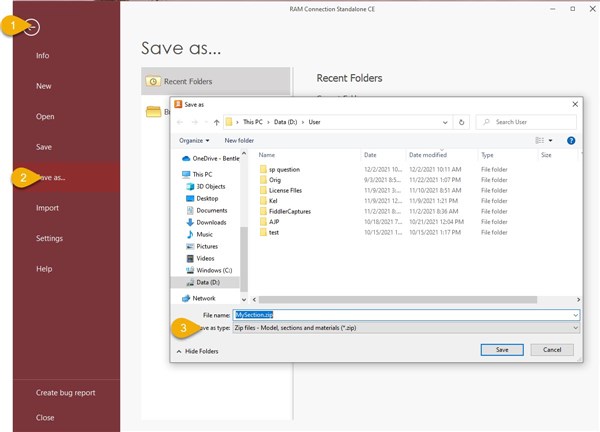Select Network in navigation pane

click(199, 298)
